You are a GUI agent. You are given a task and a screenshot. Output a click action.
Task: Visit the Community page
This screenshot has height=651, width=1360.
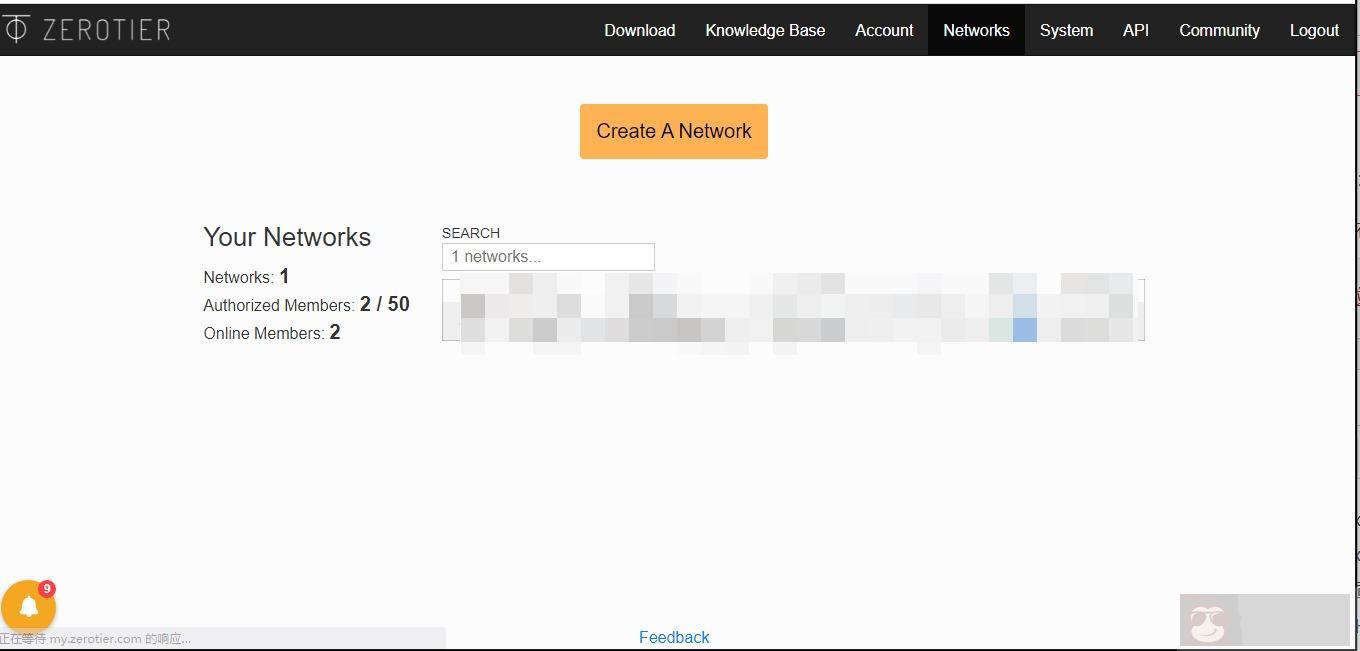(1219, 30)
